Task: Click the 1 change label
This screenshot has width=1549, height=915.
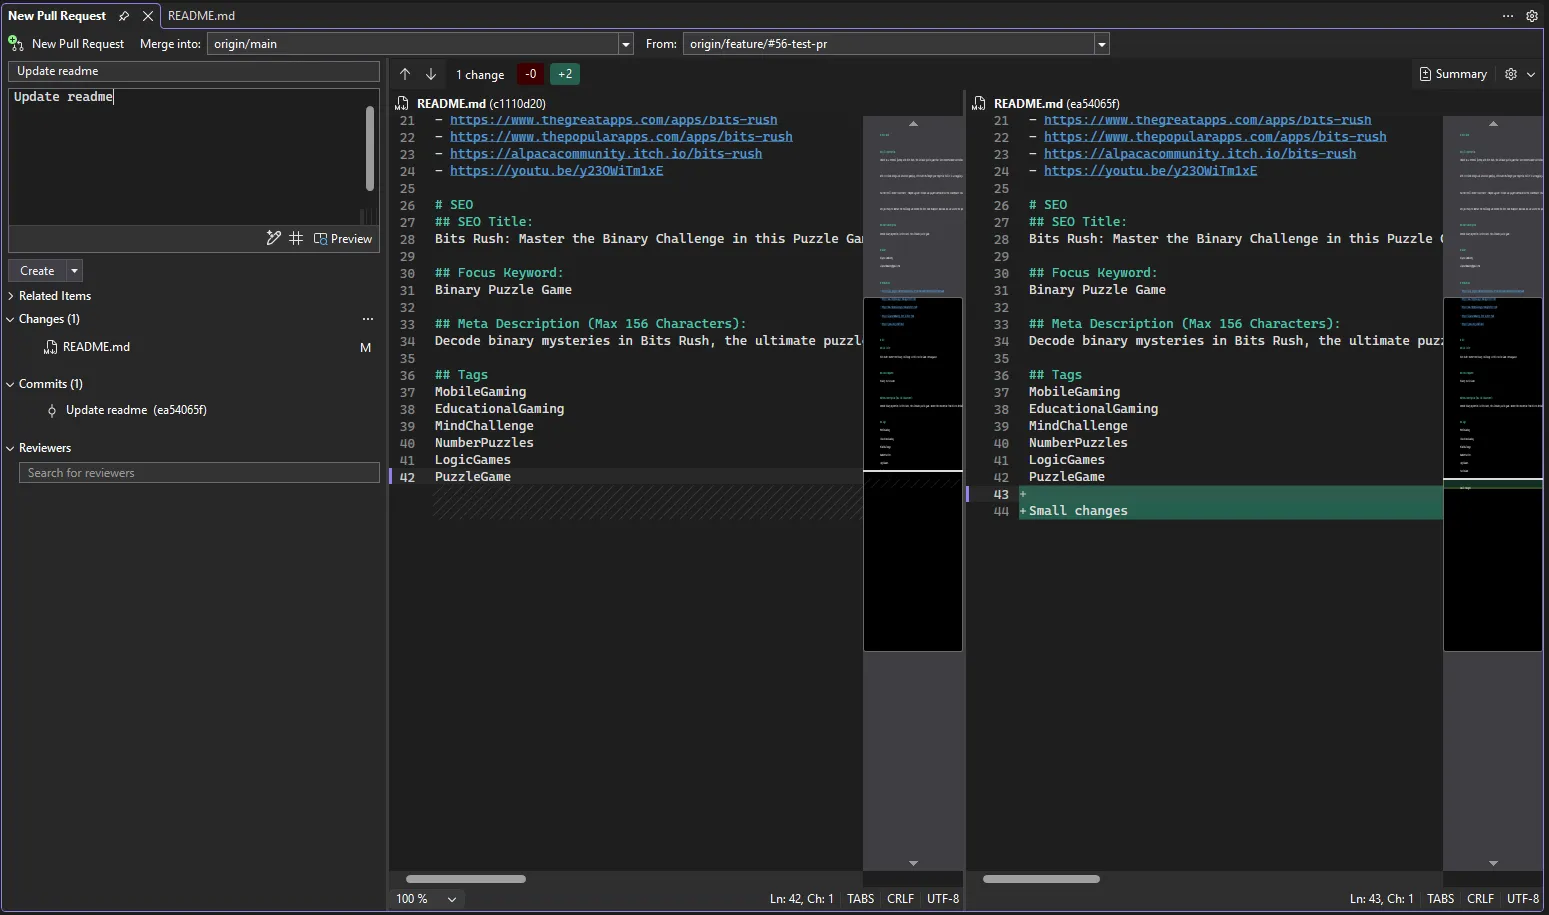Action: (x=480, y=75)
